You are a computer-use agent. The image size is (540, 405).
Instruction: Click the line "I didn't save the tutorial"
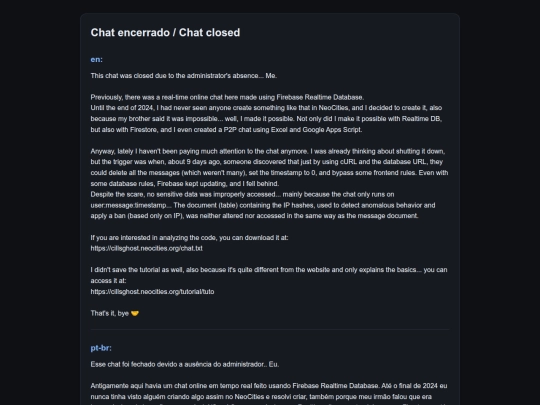pos(269,270)
